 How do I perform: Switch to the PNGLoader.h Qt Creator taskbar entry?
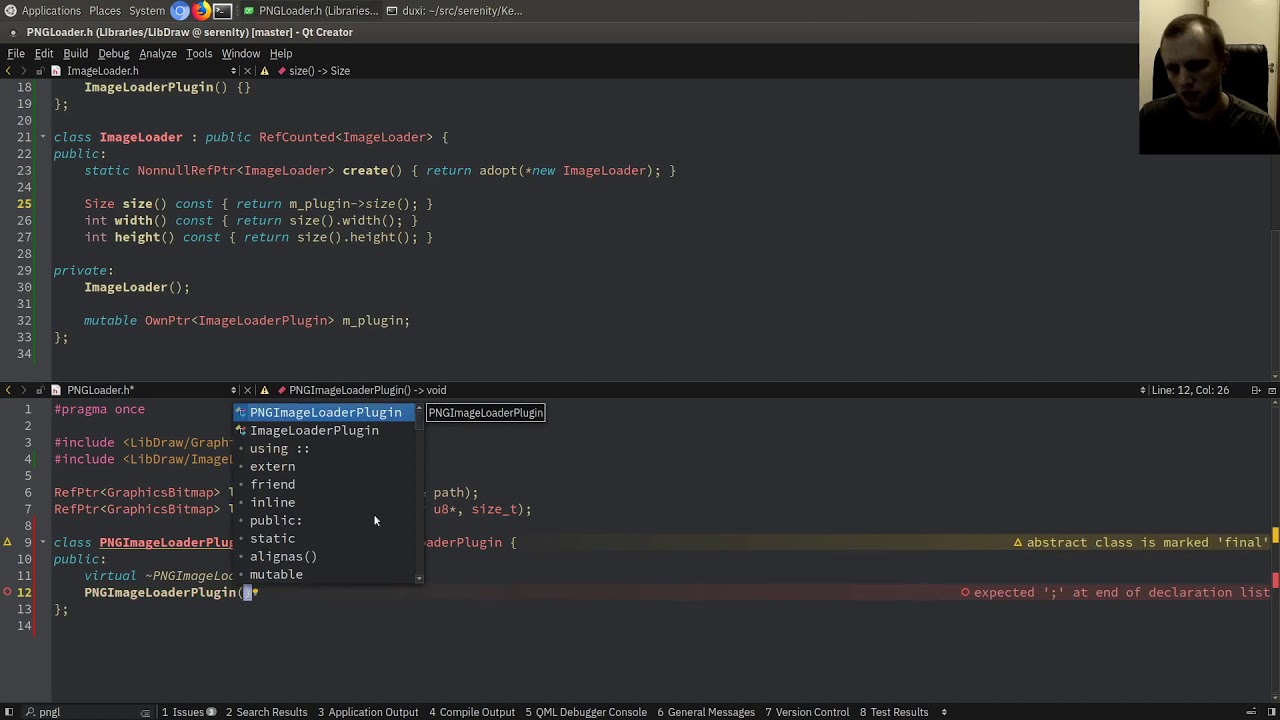pyautogui.click(x=312, y=11)
